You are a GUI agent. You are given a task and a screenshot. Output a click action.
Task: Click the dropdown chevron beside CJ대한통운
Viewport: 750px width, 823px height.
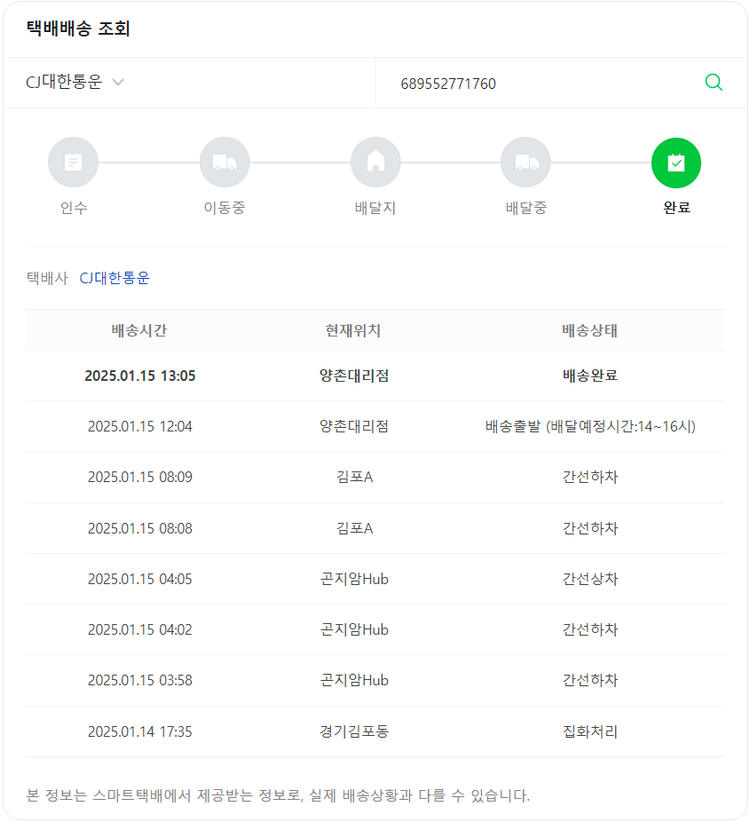(118, 83)
